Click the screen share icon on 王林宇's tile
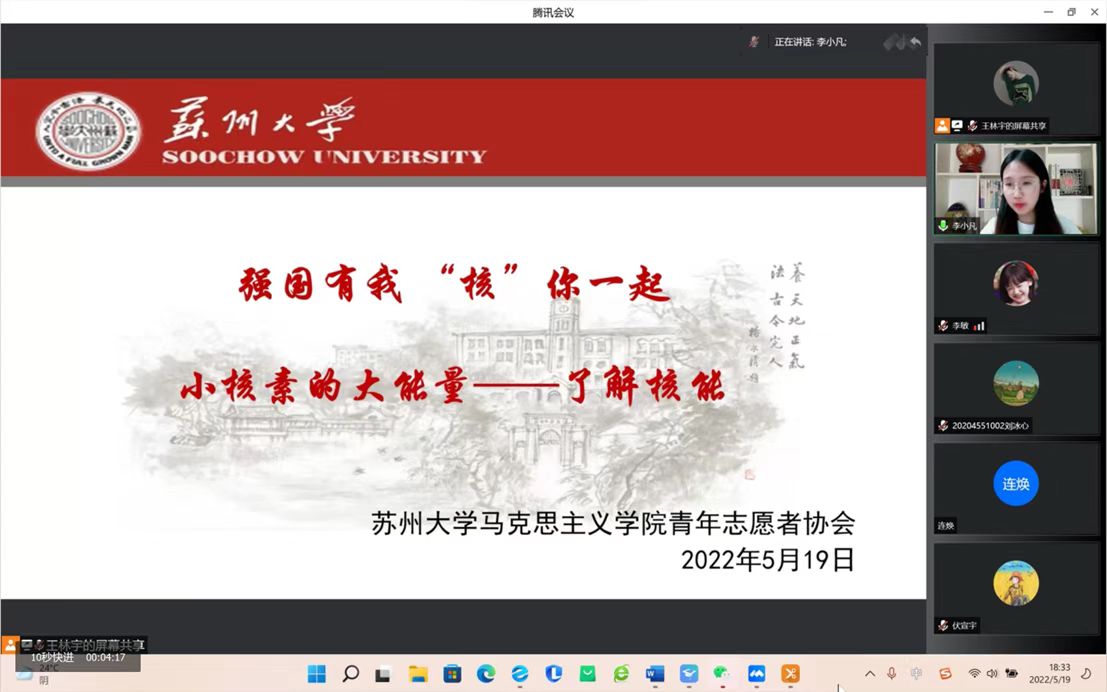 click(x=957, y=126)
